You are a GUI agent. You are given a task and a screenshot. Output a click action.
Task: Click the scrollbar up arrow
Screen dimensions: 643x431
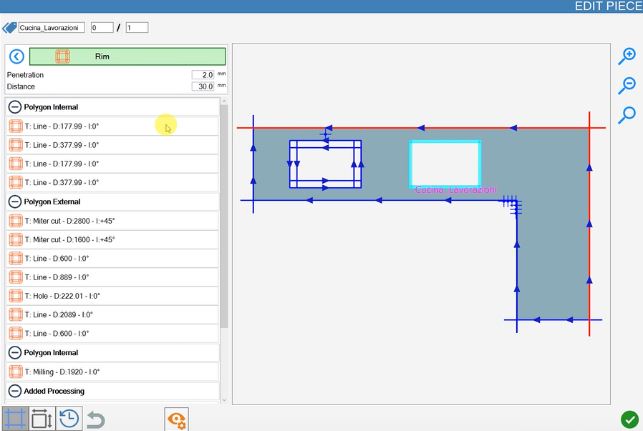pyautogui.click(x=224, y=101)
